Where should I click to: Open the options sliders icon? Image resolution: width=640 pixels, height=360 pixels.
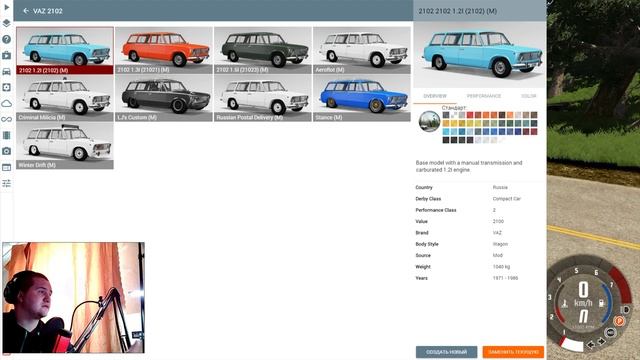(x=7, y=184)
